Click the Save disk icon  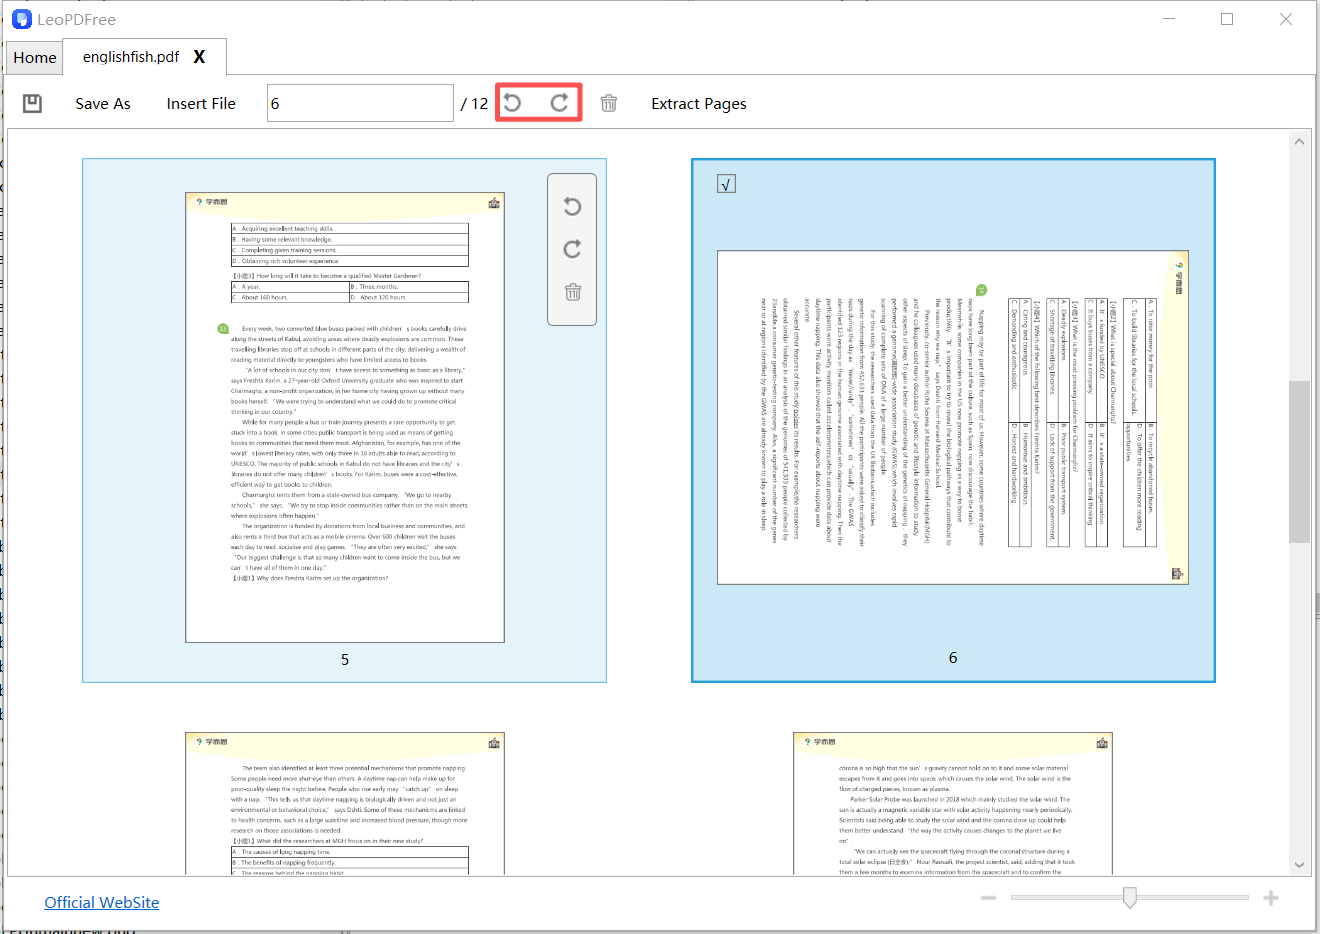pos(31,103)
